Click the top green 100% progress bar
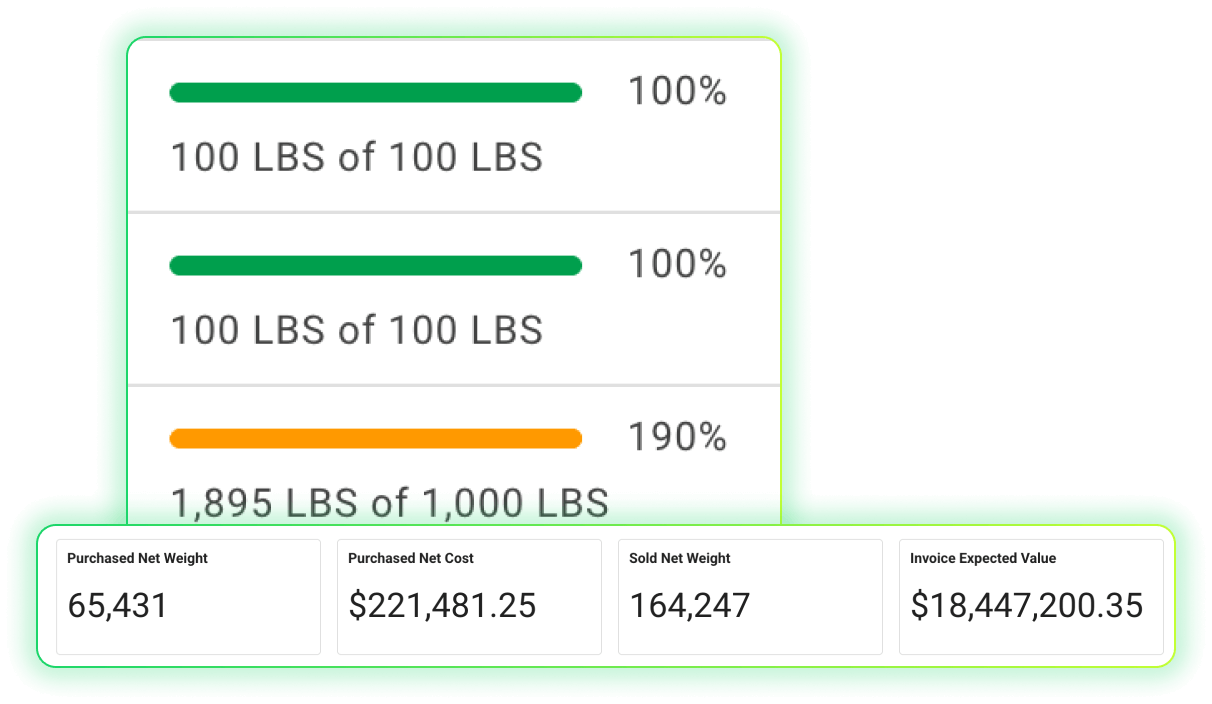The height and width of the screenshot is (704, 1212). (x=375, y=93)
